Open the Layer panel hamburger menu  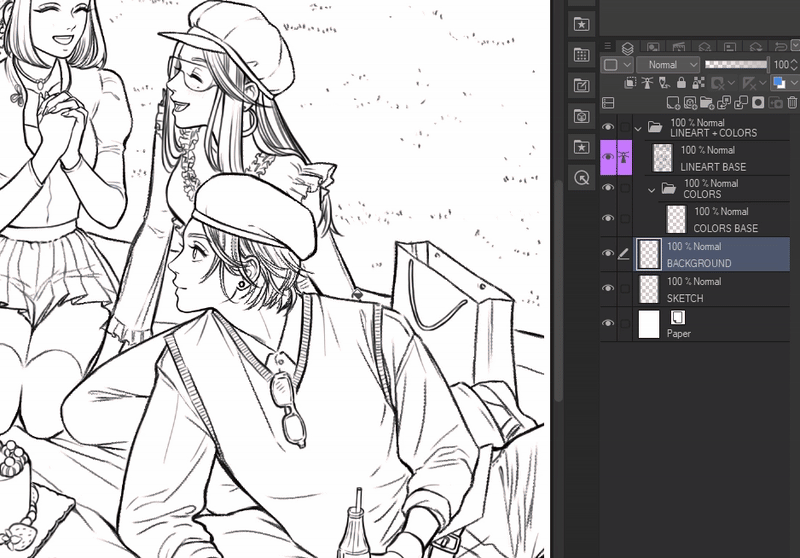coord(607,46)
